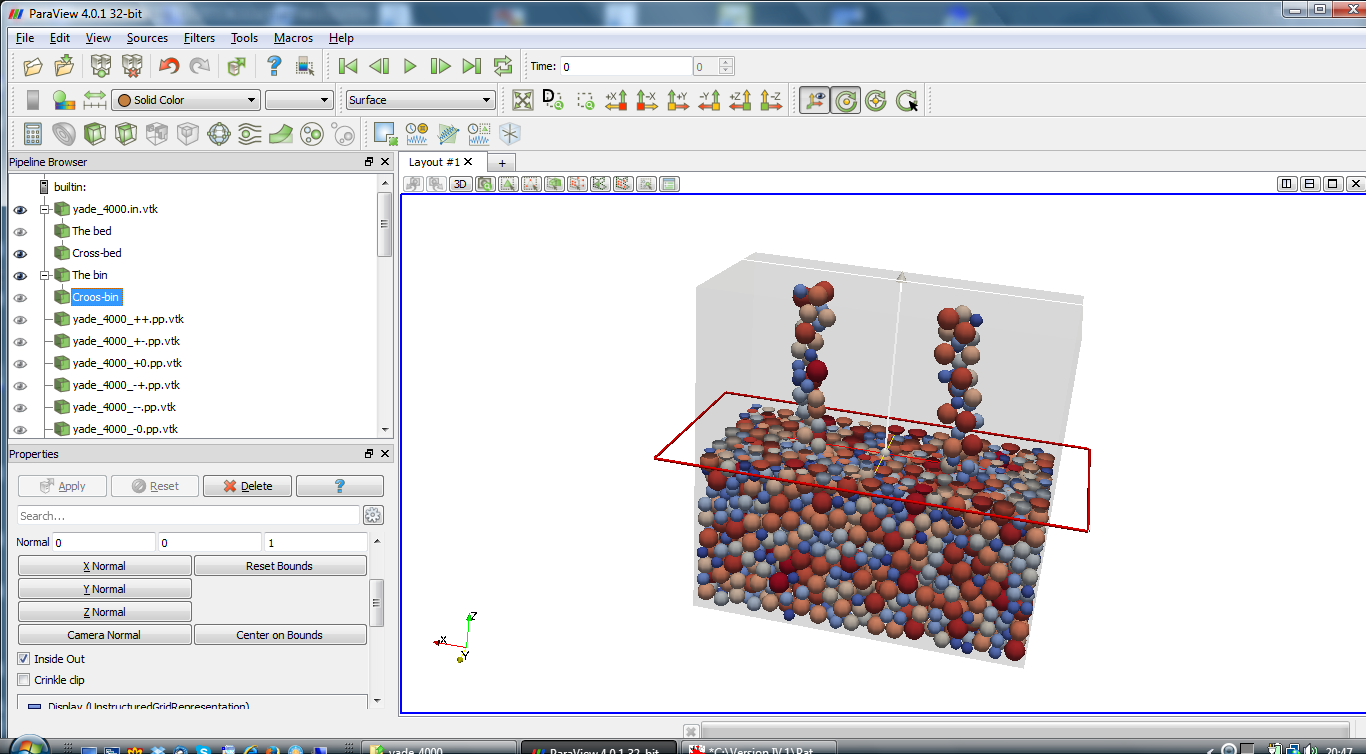Uncheck the Inside Out option
The image size is (1366, 754).
coord(22,658)
